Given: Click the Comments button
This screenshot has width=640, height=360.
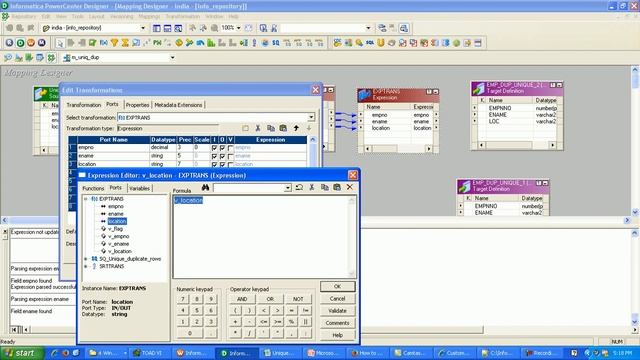Looking at the screenshot, I should pyautogui.click(x=337, y=323).
